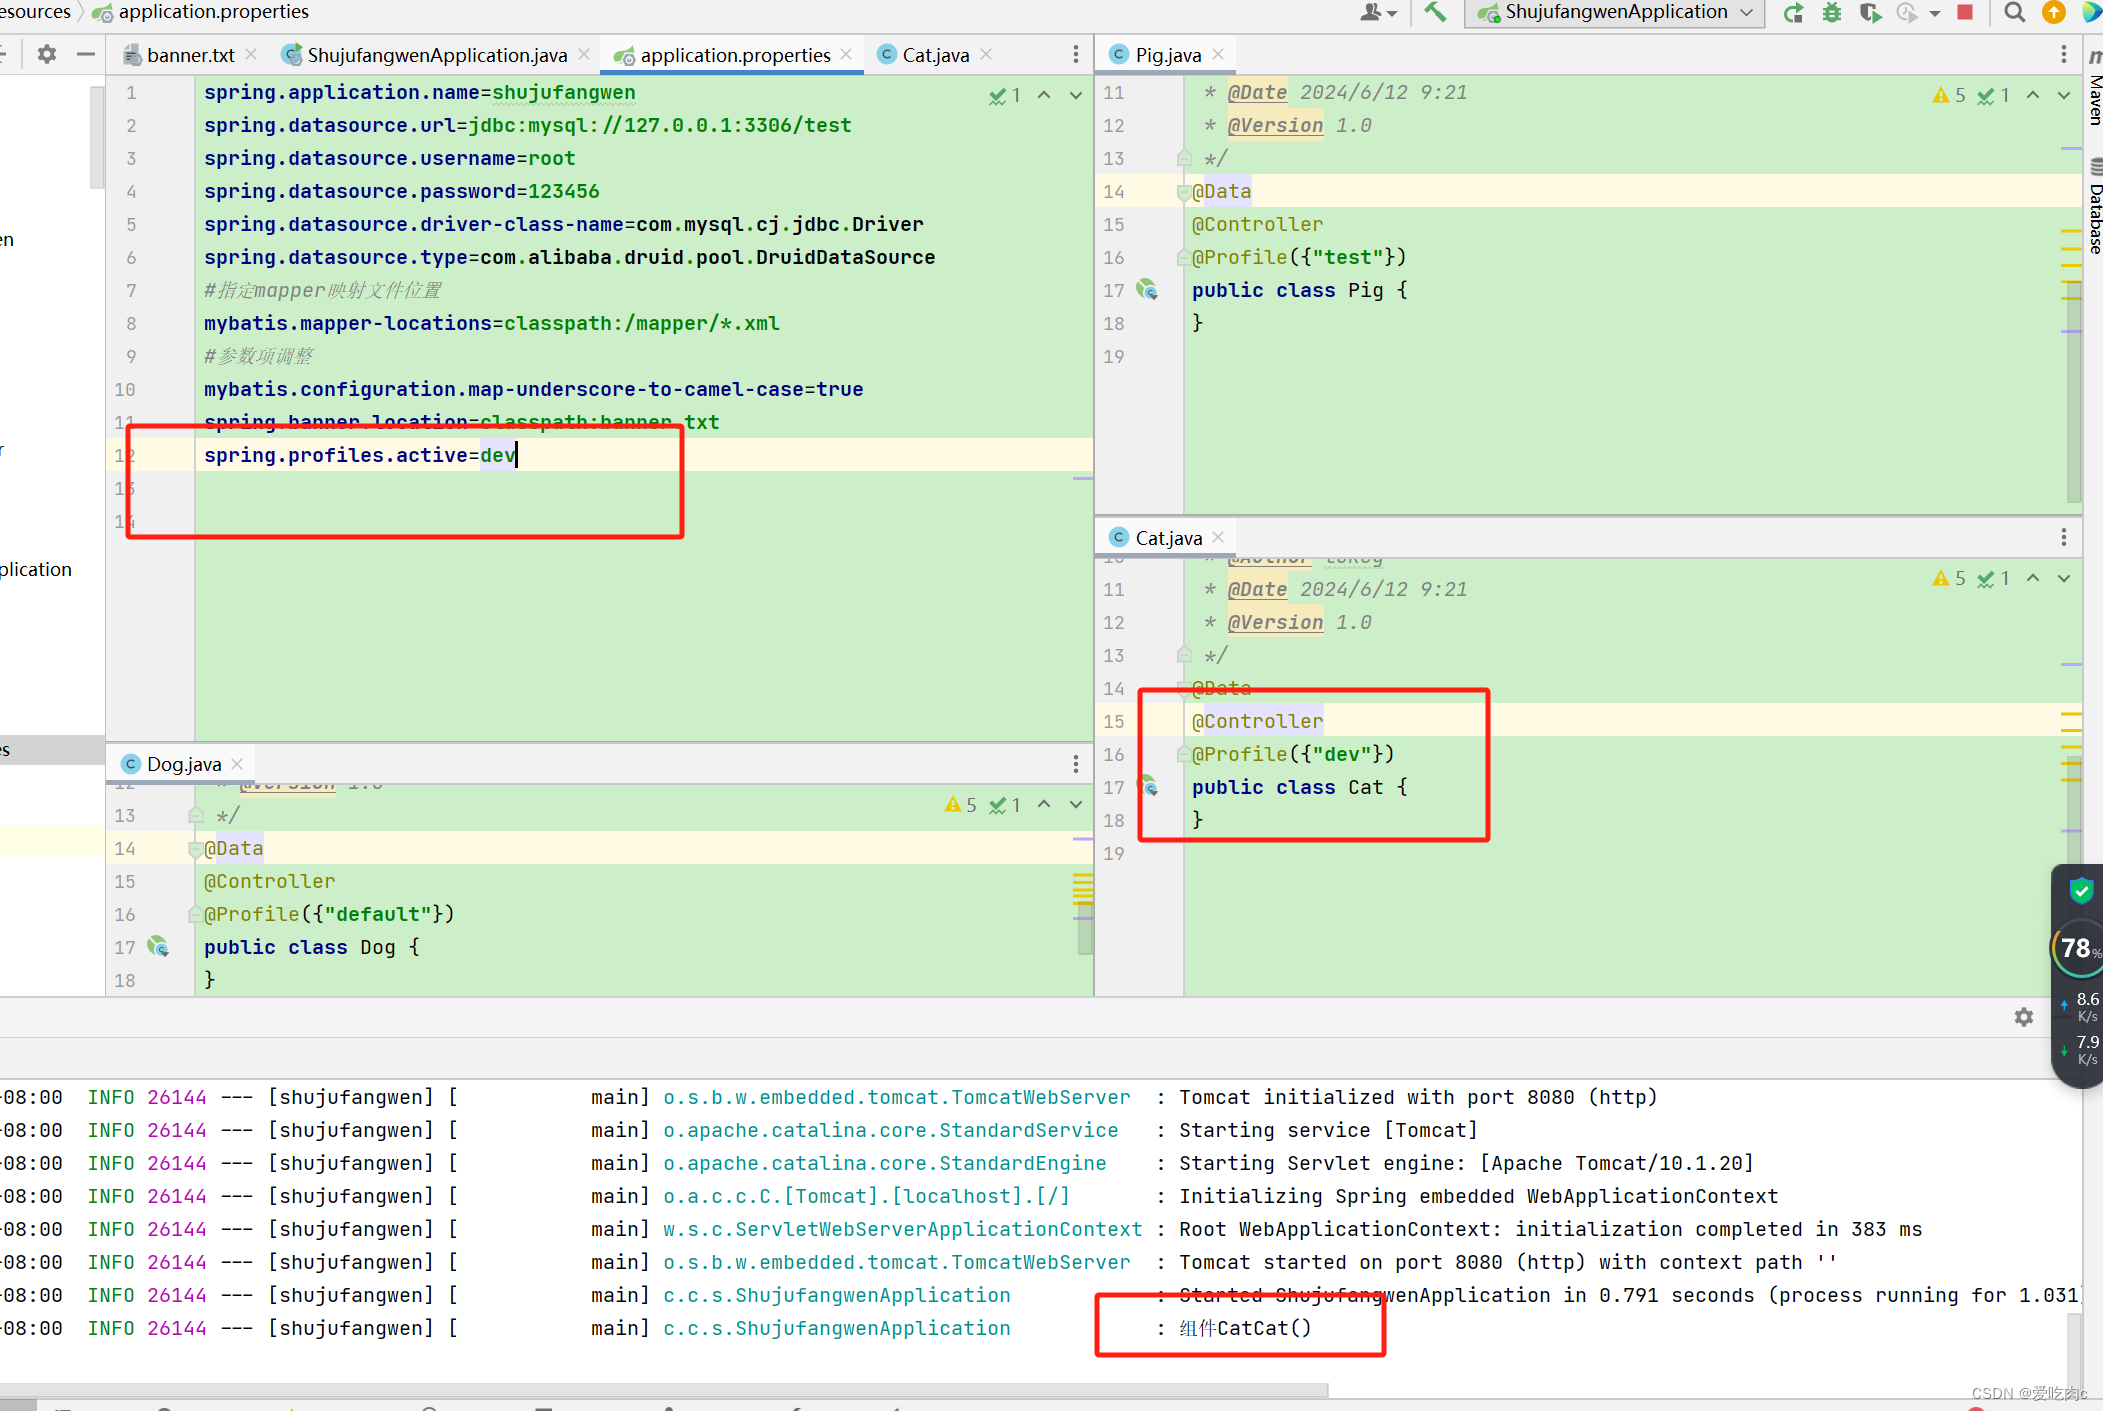This screenshot has height=1411, width=2103.
Task: Open the Maven tool window
Action: (2095, 87)
